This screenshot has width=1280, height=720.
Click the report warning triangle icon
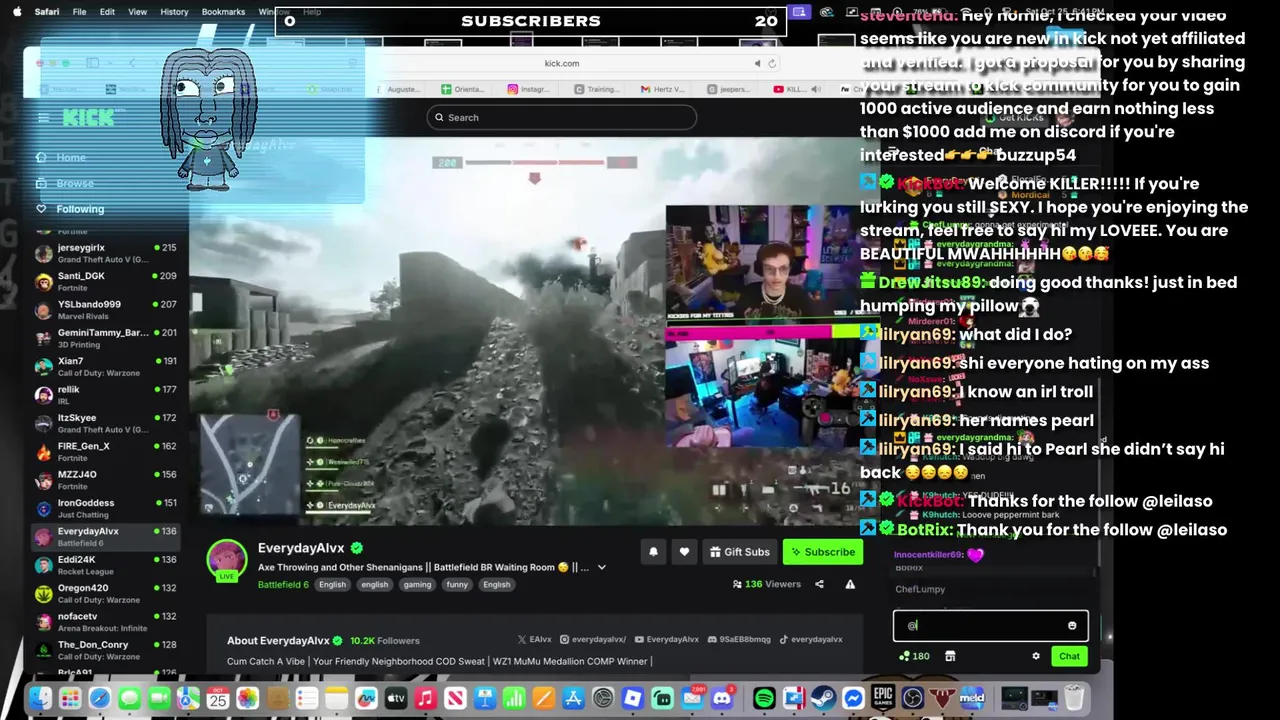[850, 584]
